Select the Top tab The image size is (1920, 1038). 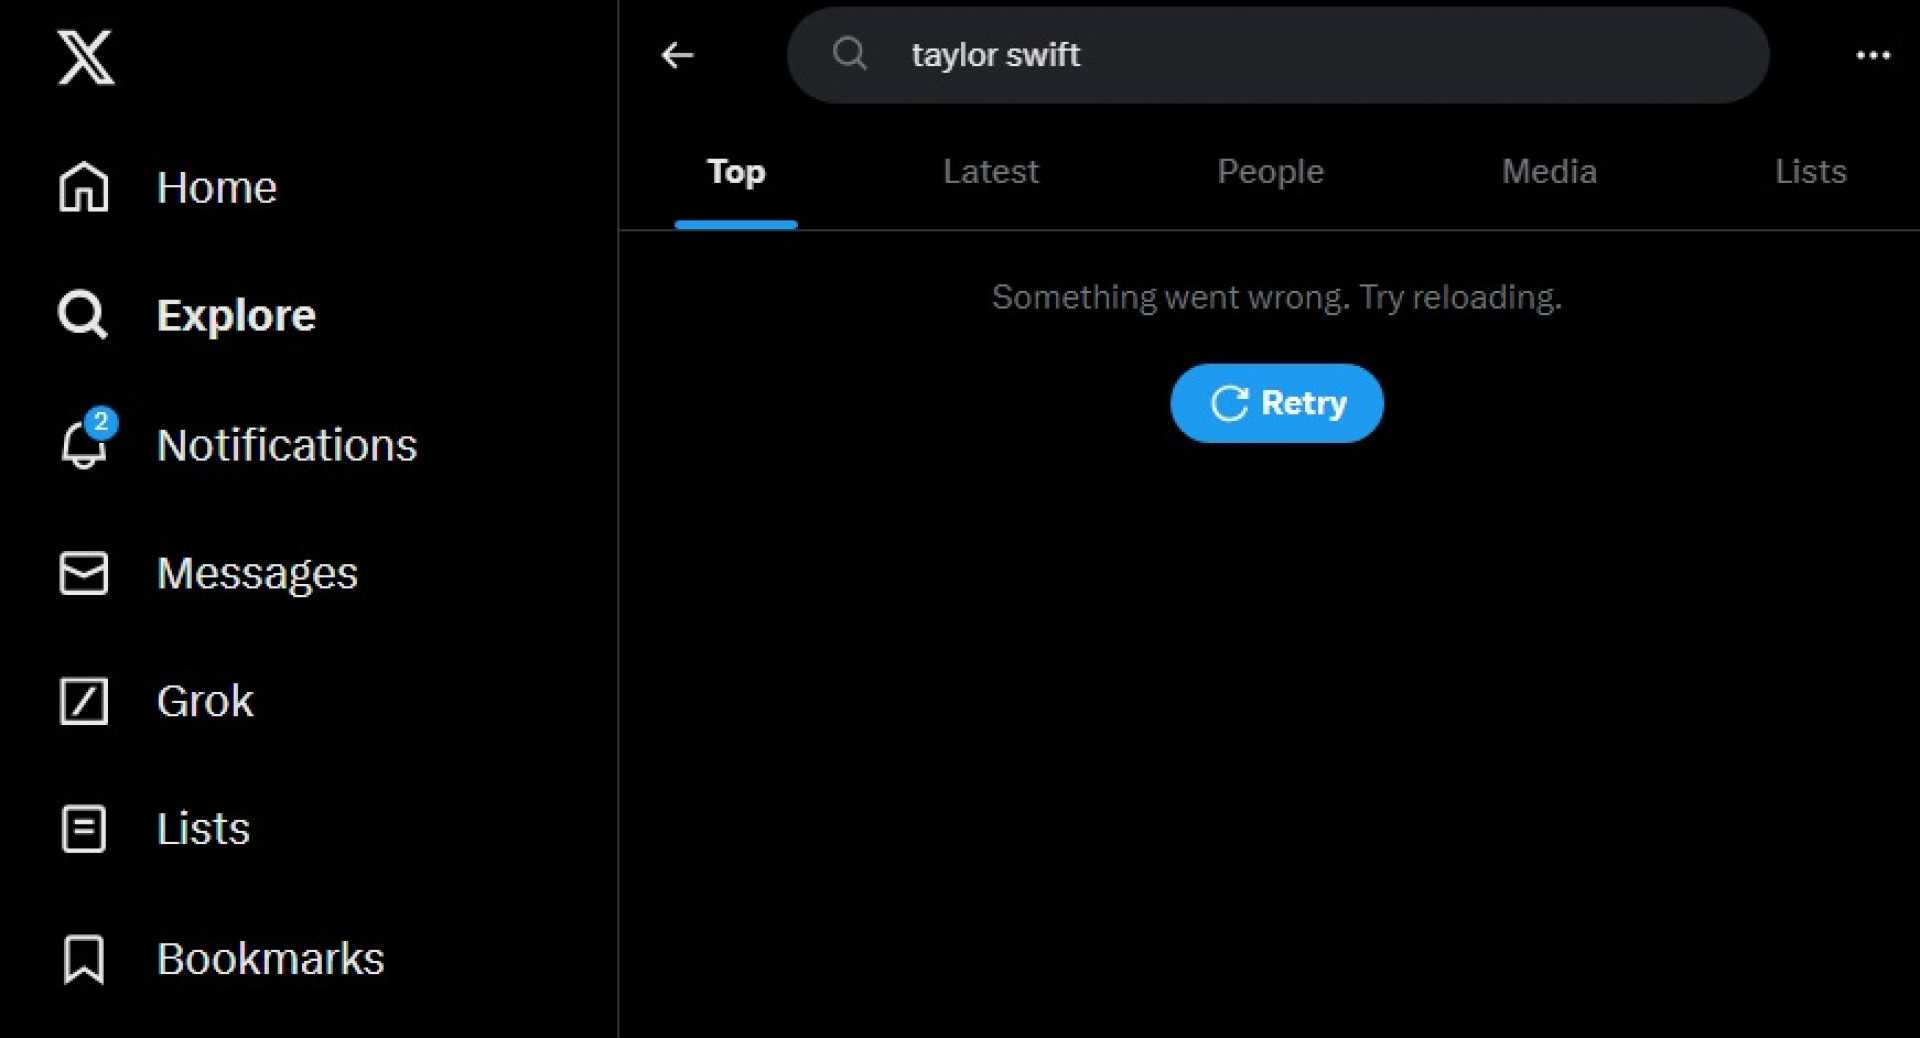pyautogui.click(x=736, y=172)
